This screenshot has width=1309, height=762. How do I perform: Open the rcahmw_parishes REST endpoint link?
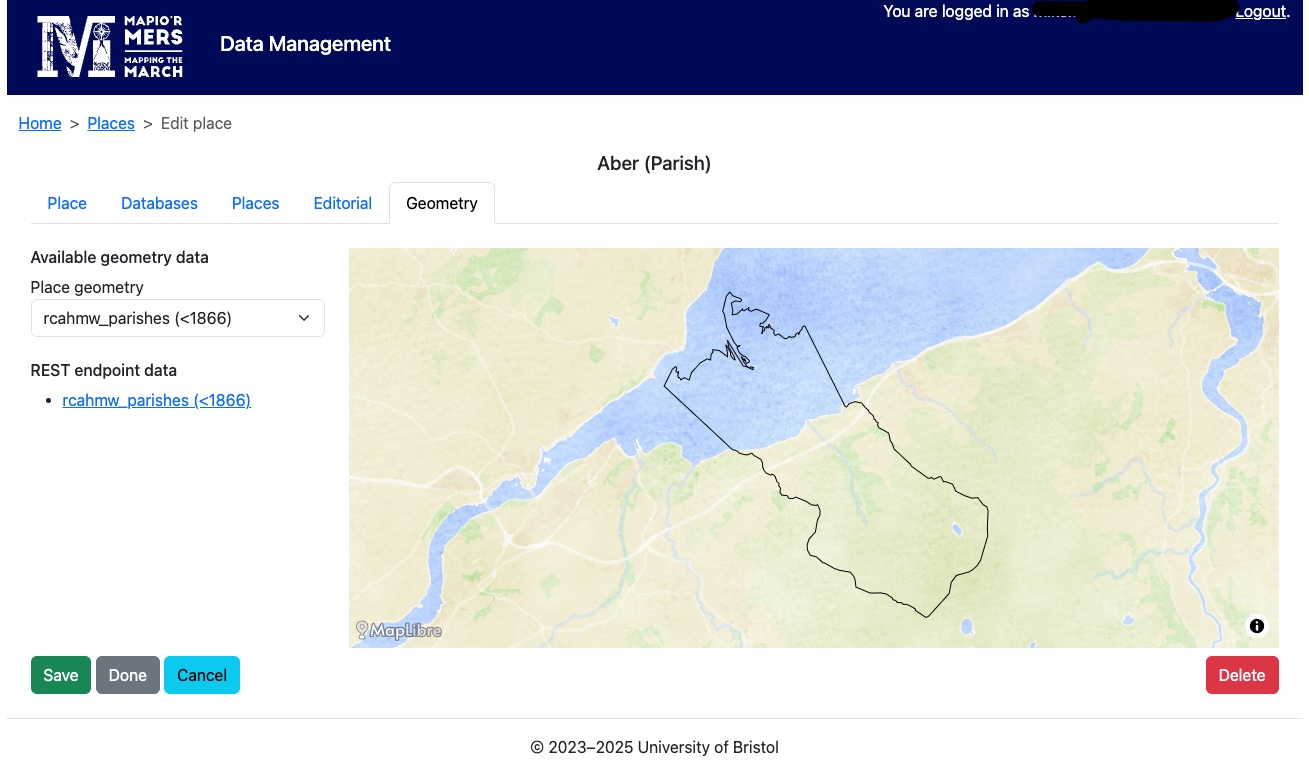(x=156, y=400)
